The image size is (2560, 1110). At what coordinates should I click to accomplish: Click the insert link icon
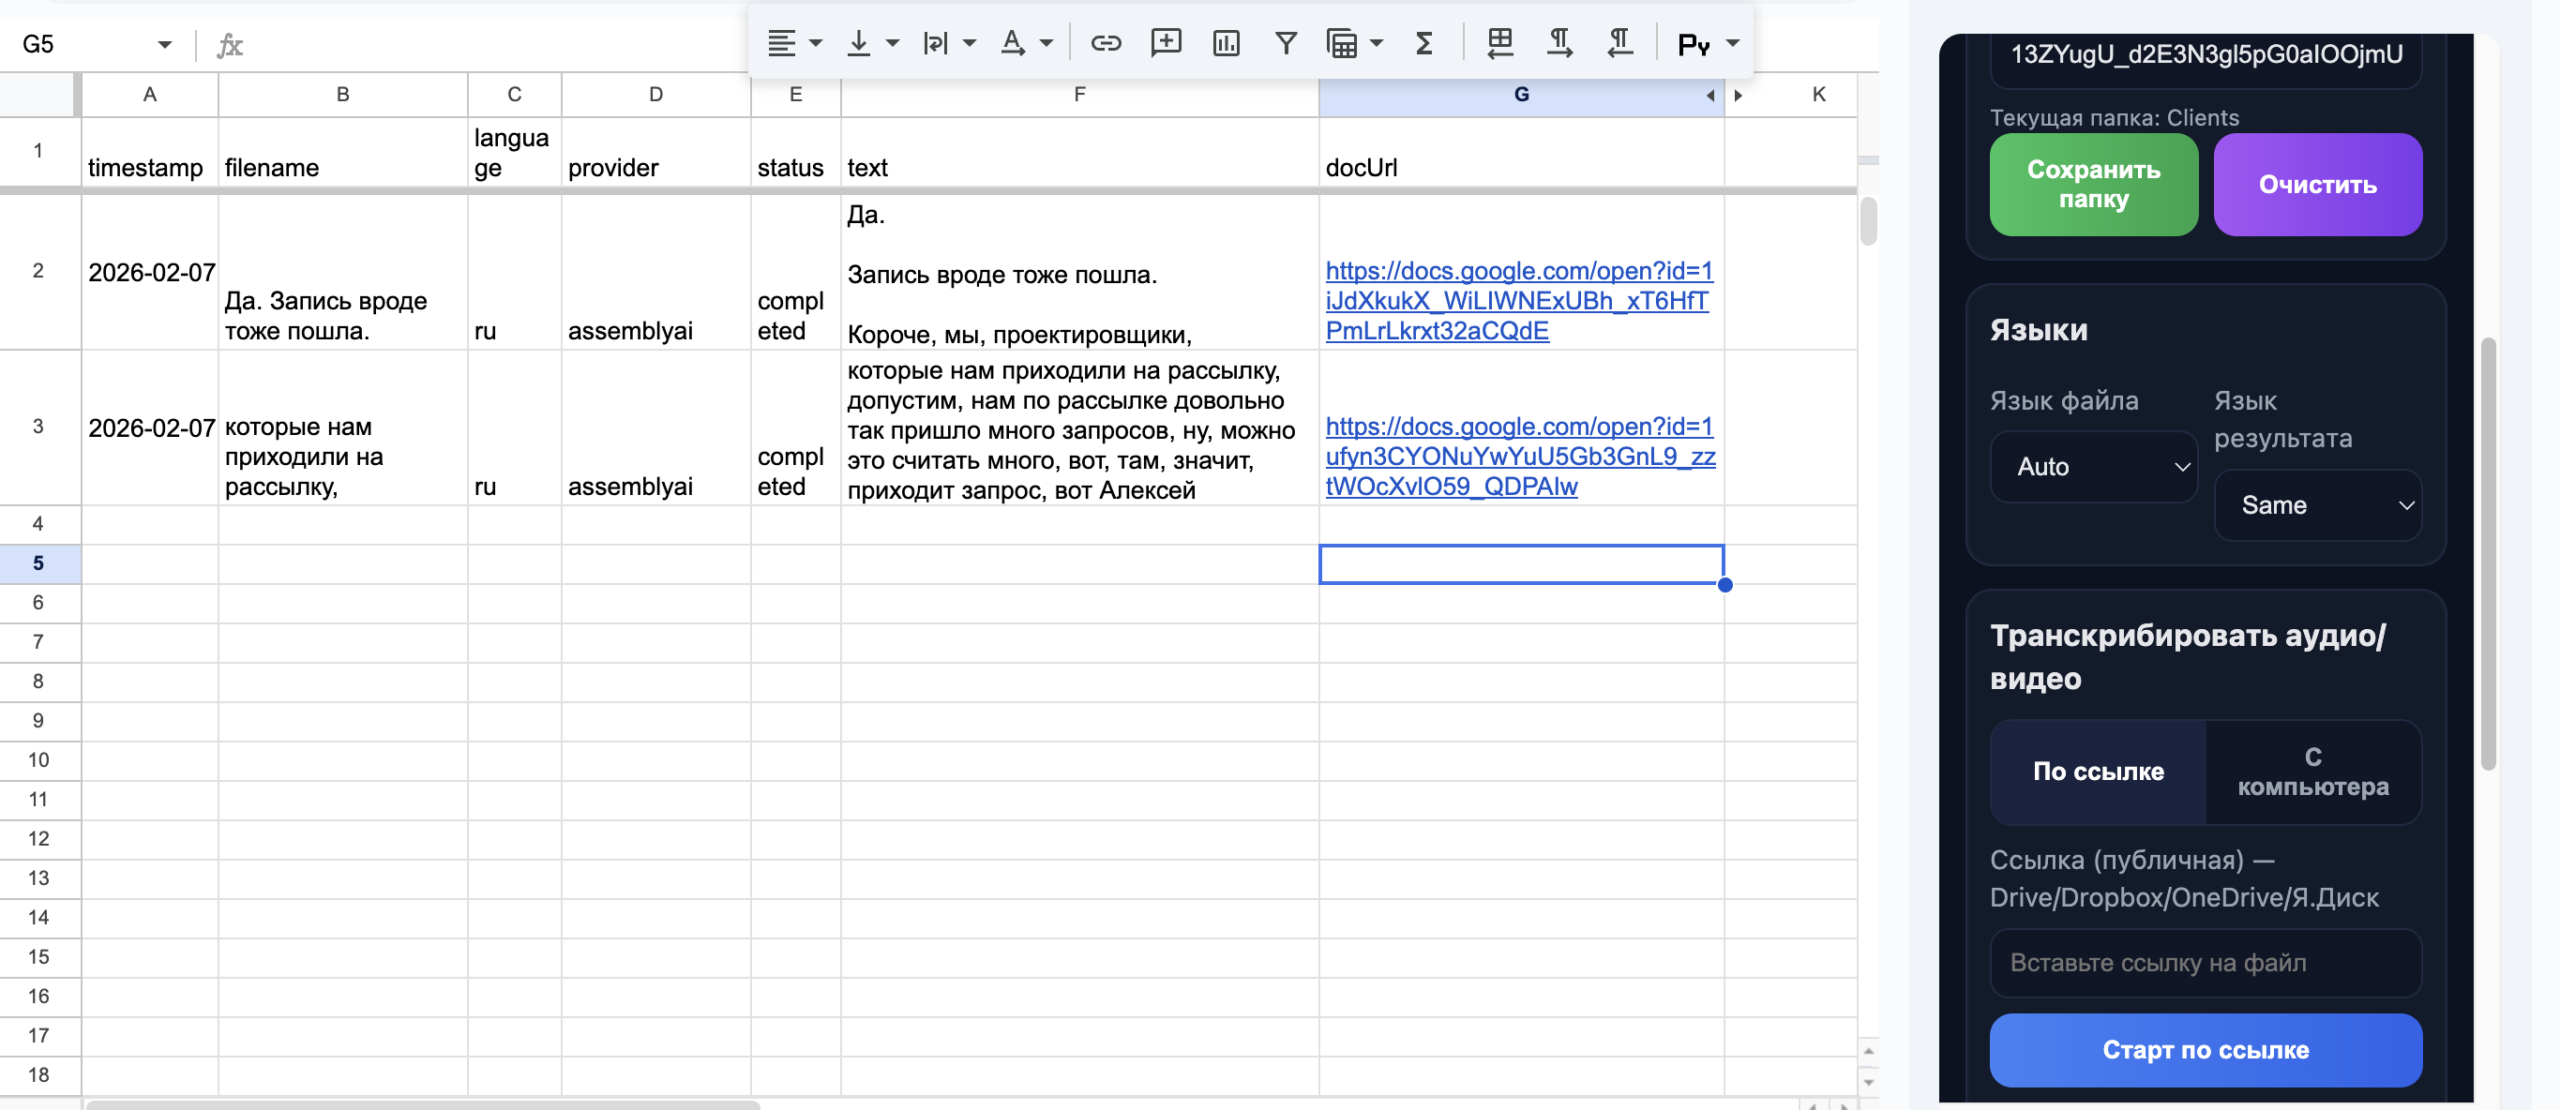pyautogui.click(x=1105, y=43)
